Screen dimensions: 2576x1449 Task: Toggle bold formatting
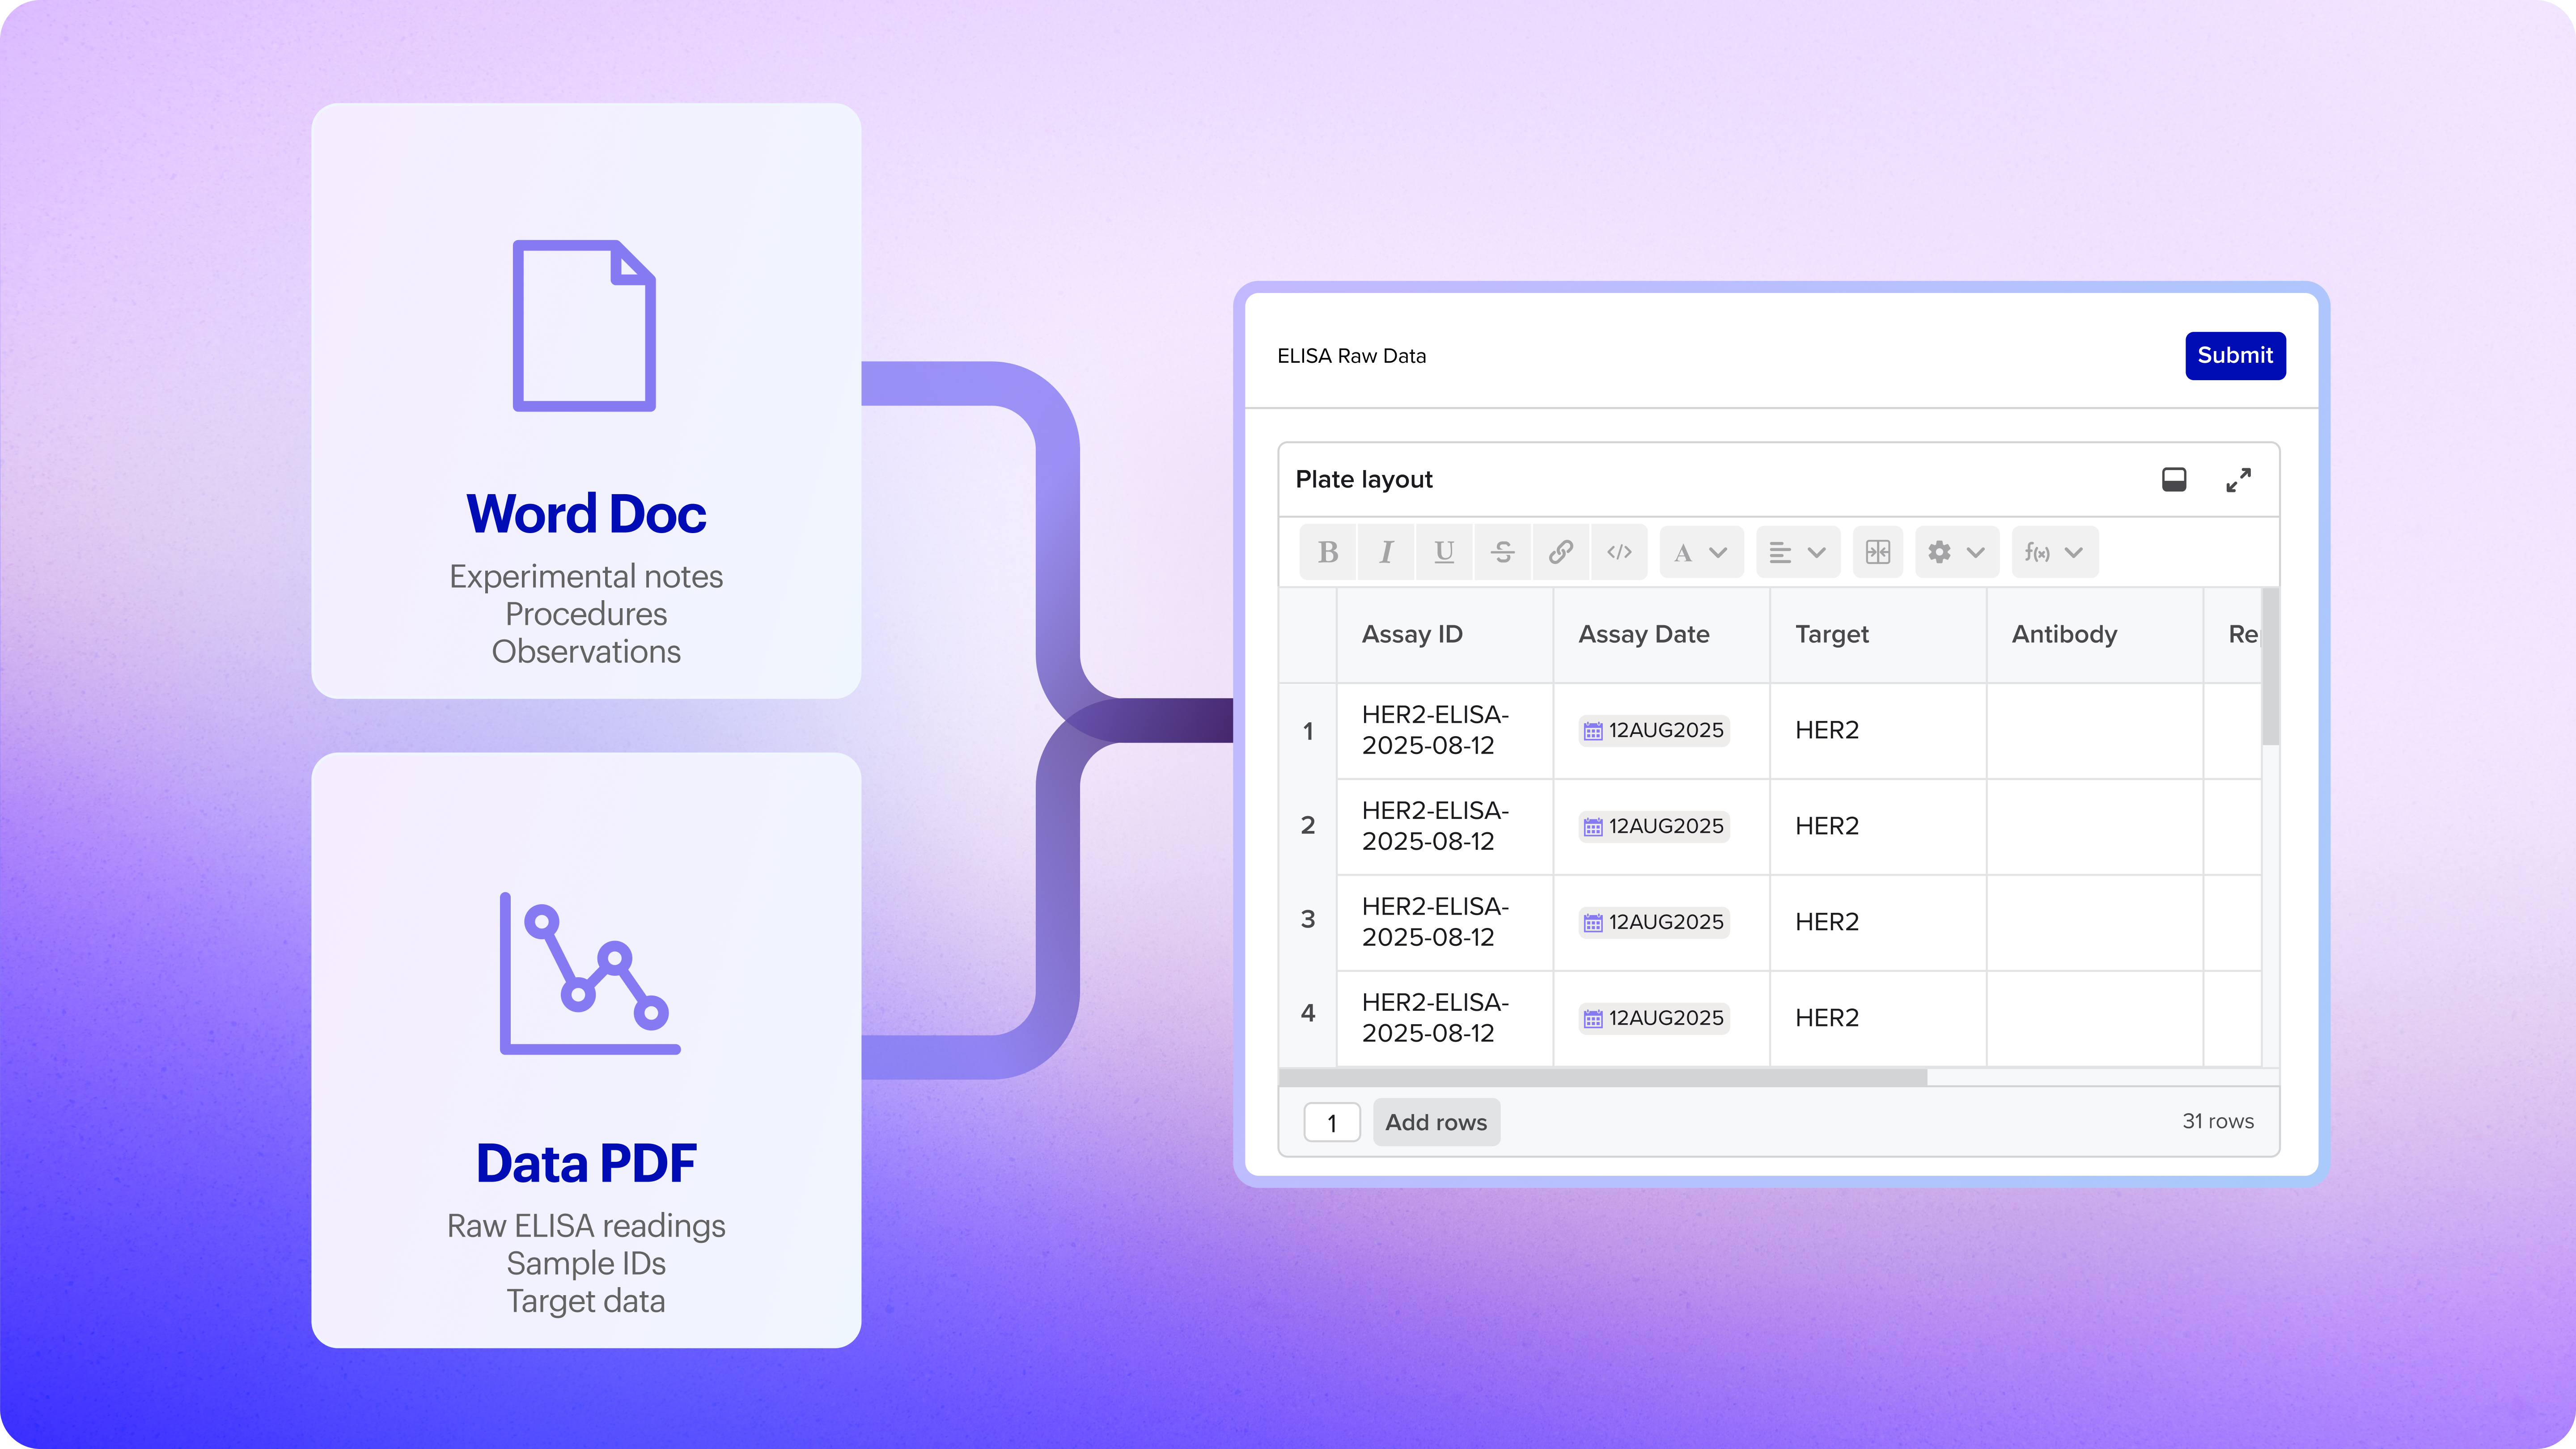pyautogui.click(x=1327, y=551)
